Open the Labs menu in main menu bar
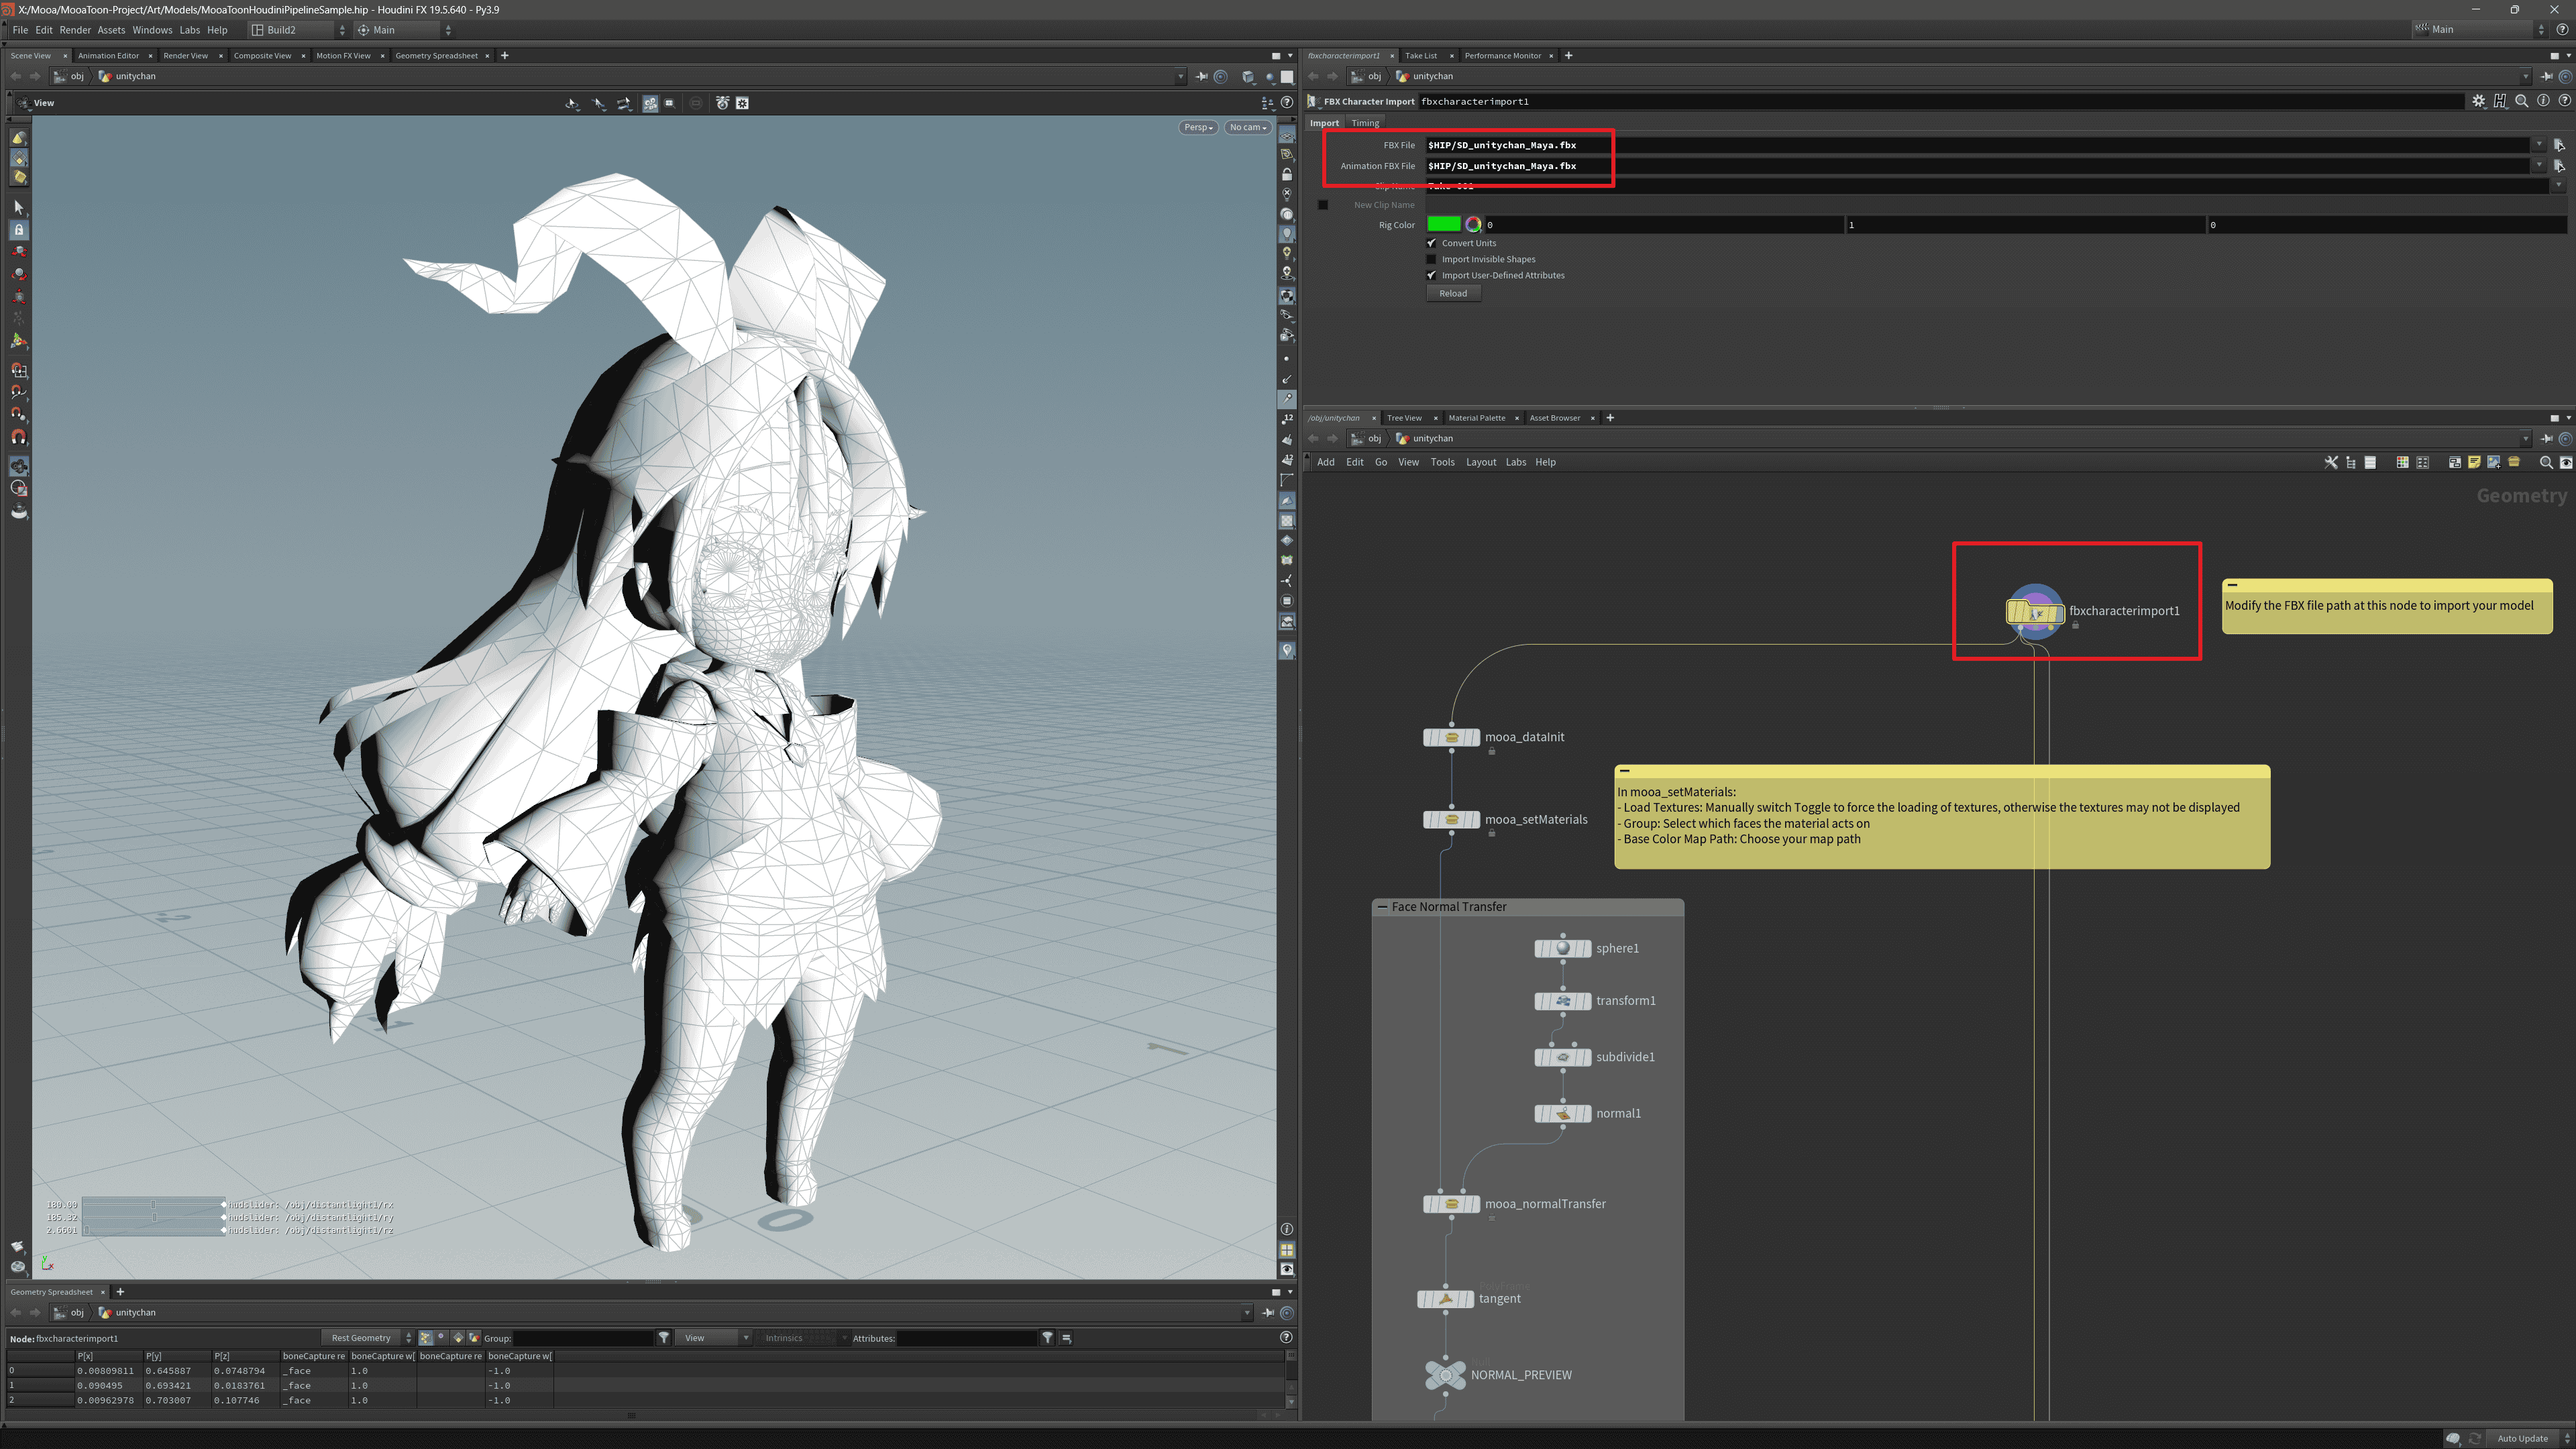Viewport: 2576px width, 1449px height. tap(190, 30)
